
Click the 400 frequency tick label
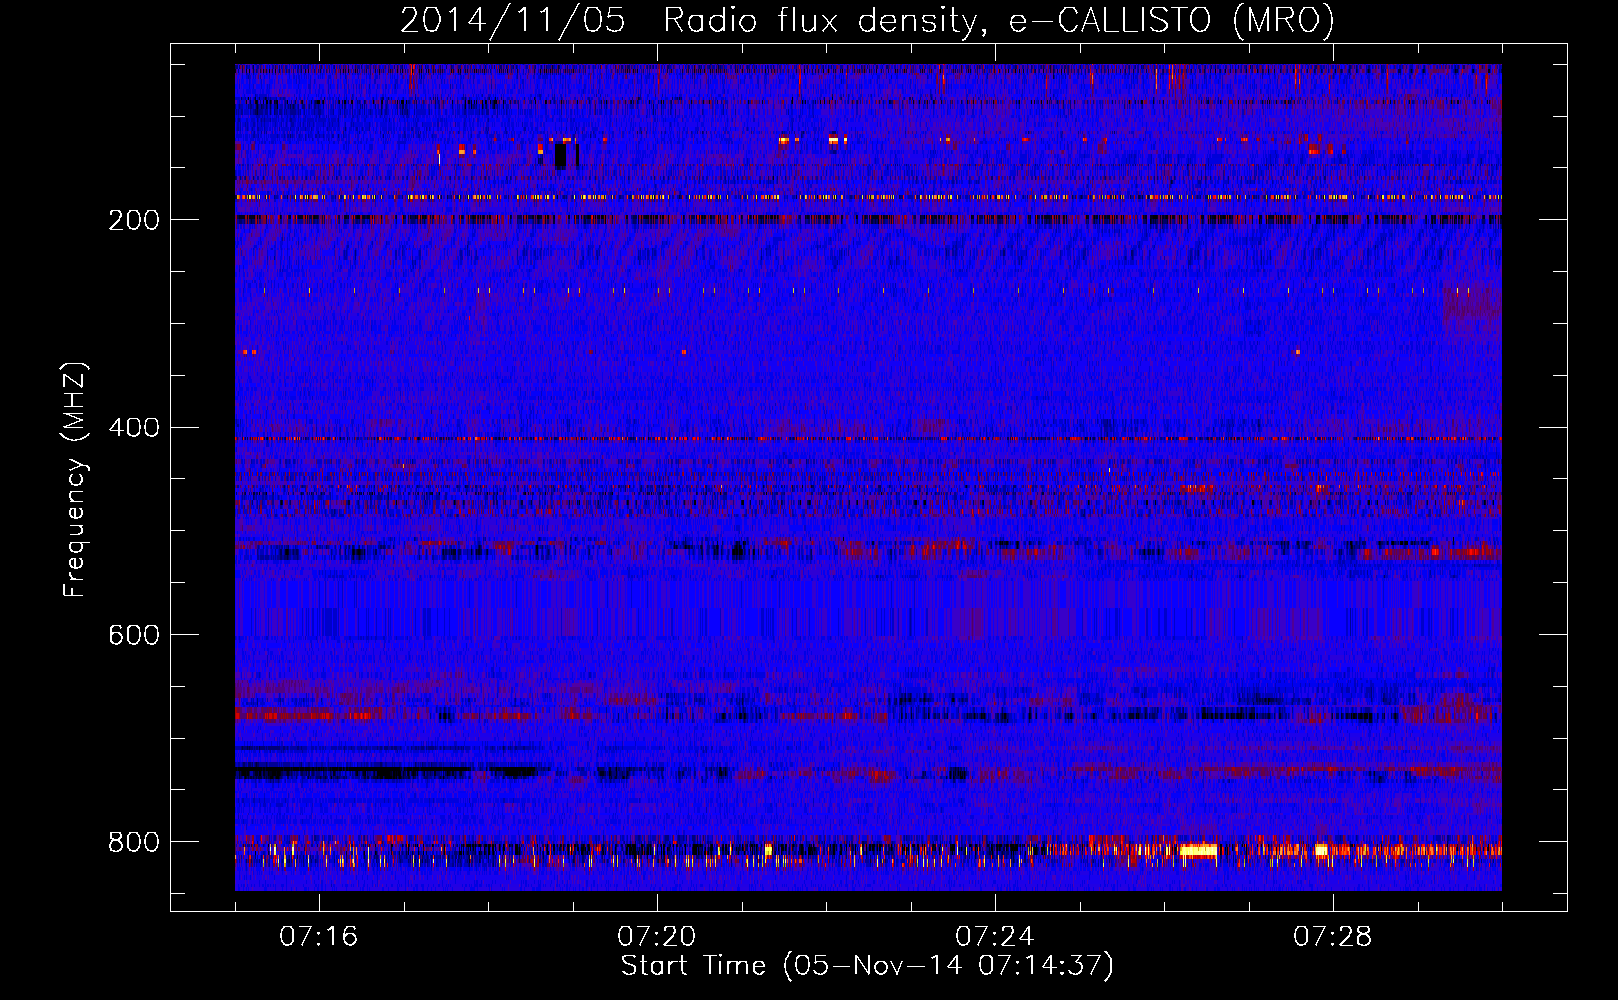[x=134, y=428]
